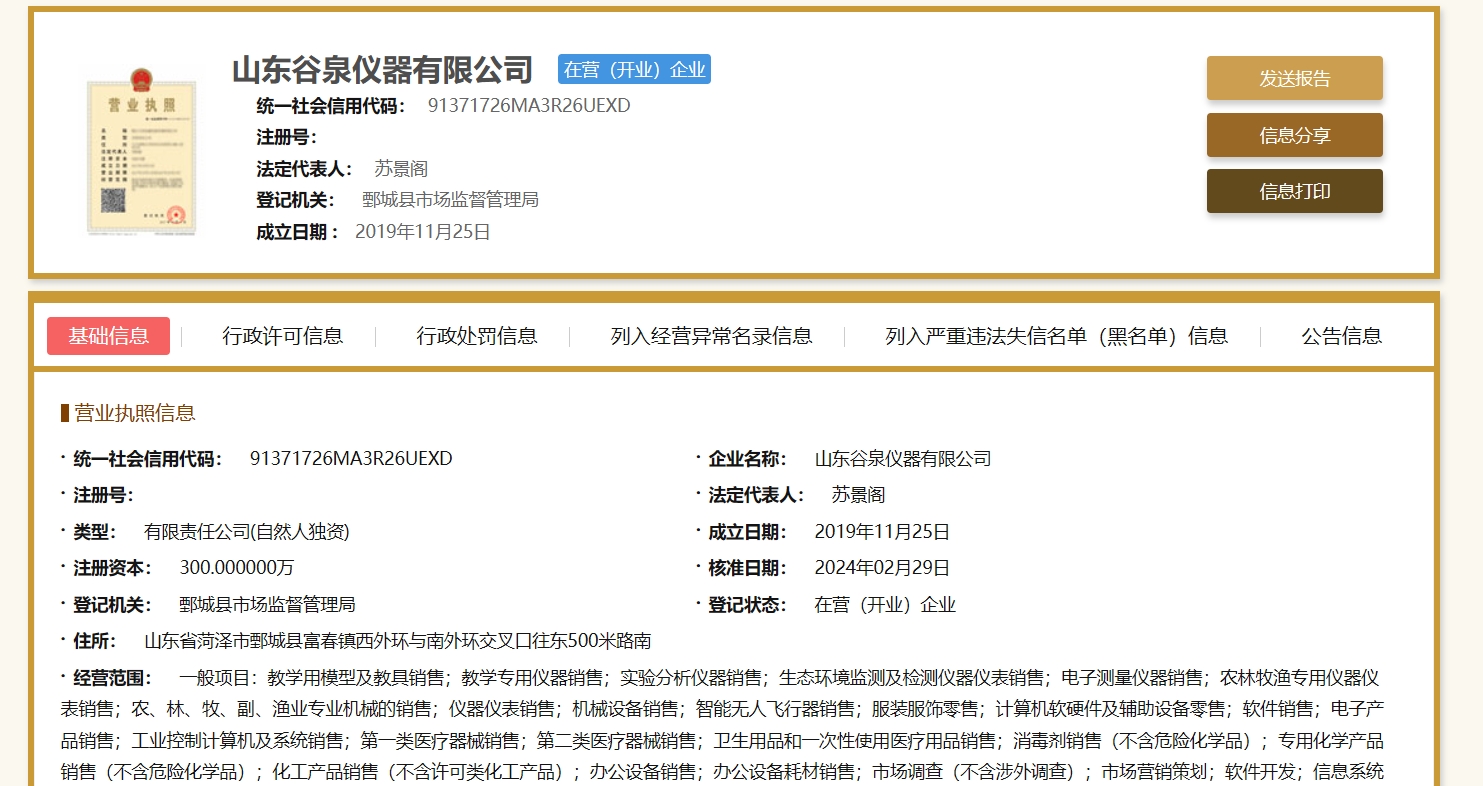Click 苏景阁 beside the license thumbnail header
This screenshot has width=1483, height=786.
[401, 169]
